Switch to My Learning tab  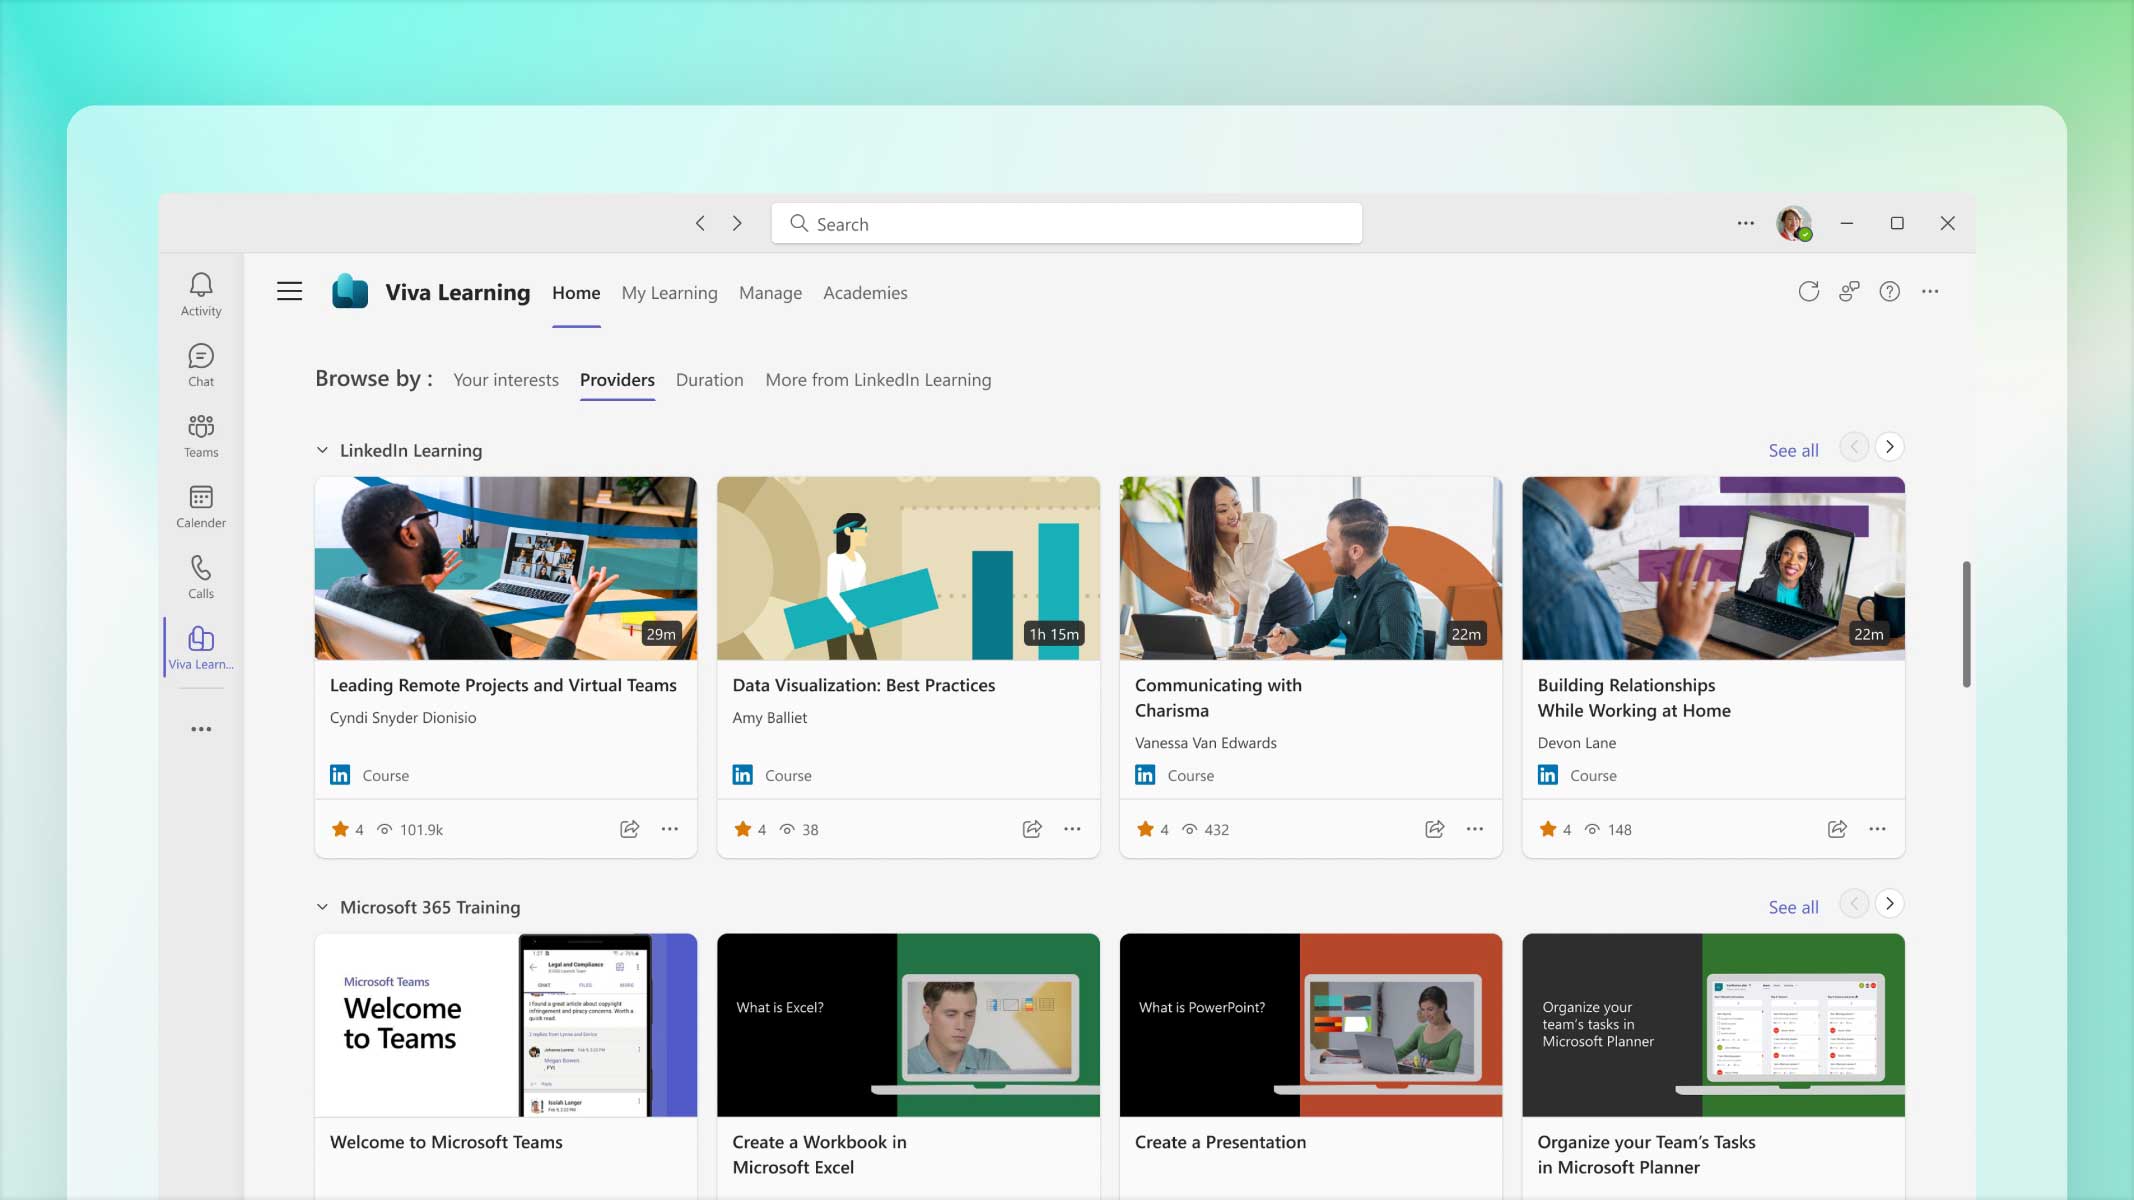(668, 292)
